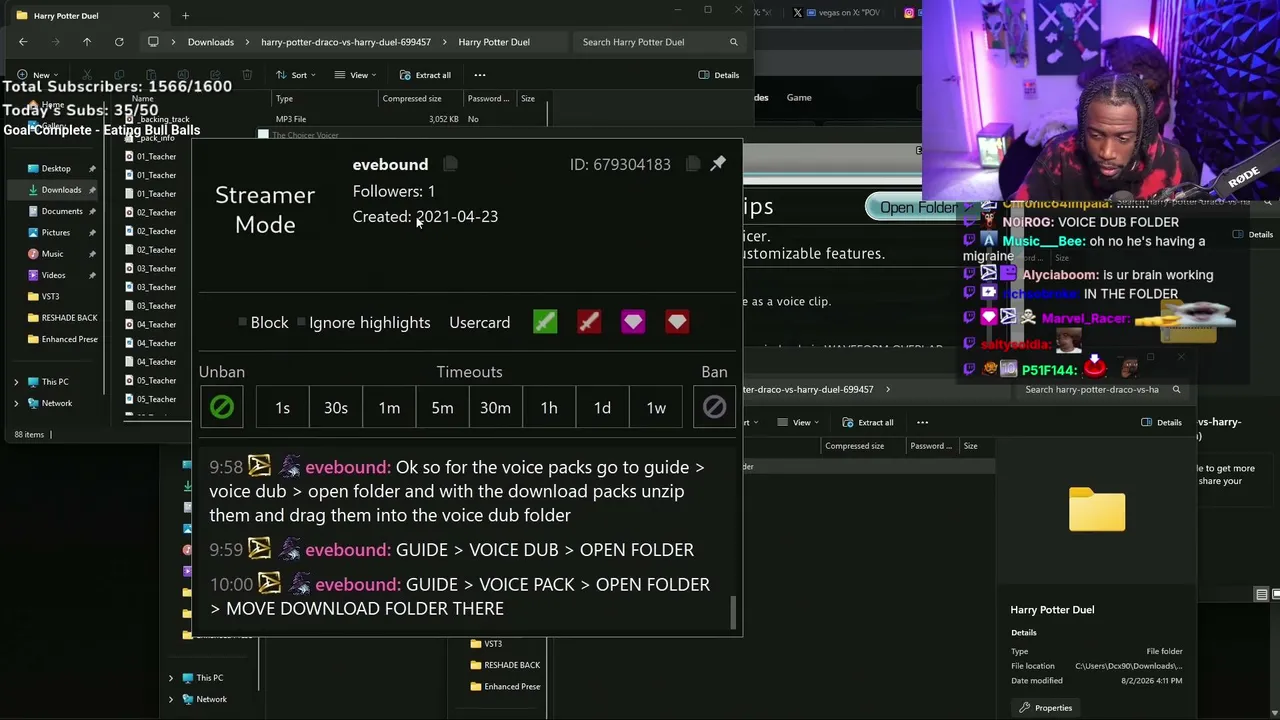
Task: Click the Delete trash icon in Explorer toolbar
Action: [247, 75]
